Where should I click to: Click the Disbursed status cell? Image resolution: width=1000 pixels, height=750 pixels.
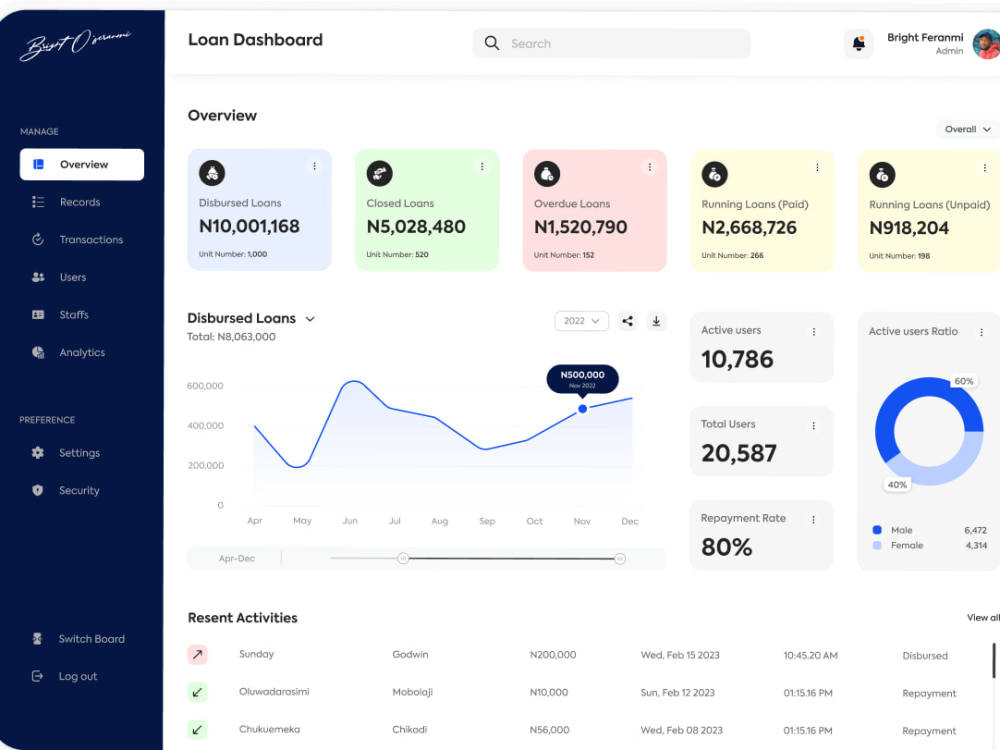pos(925,656)
